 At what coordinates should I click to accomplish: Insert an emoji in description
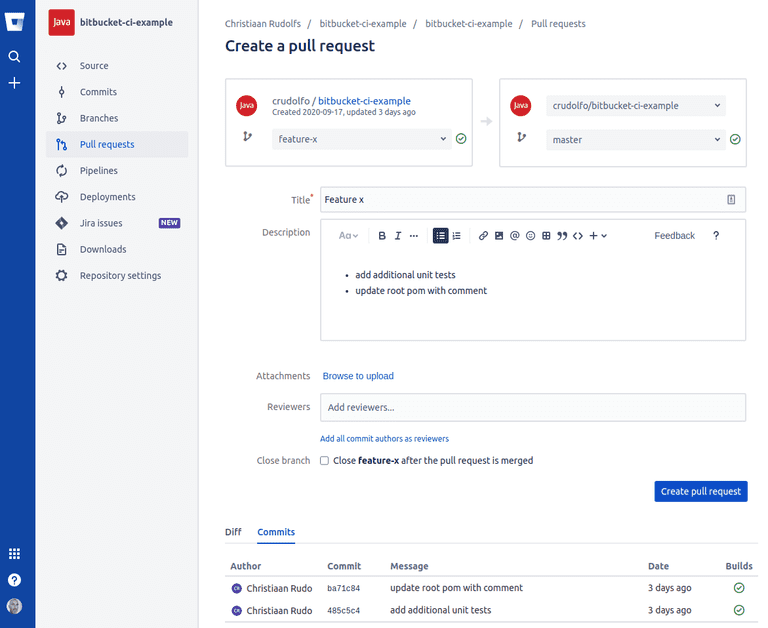tap(530, 236)
